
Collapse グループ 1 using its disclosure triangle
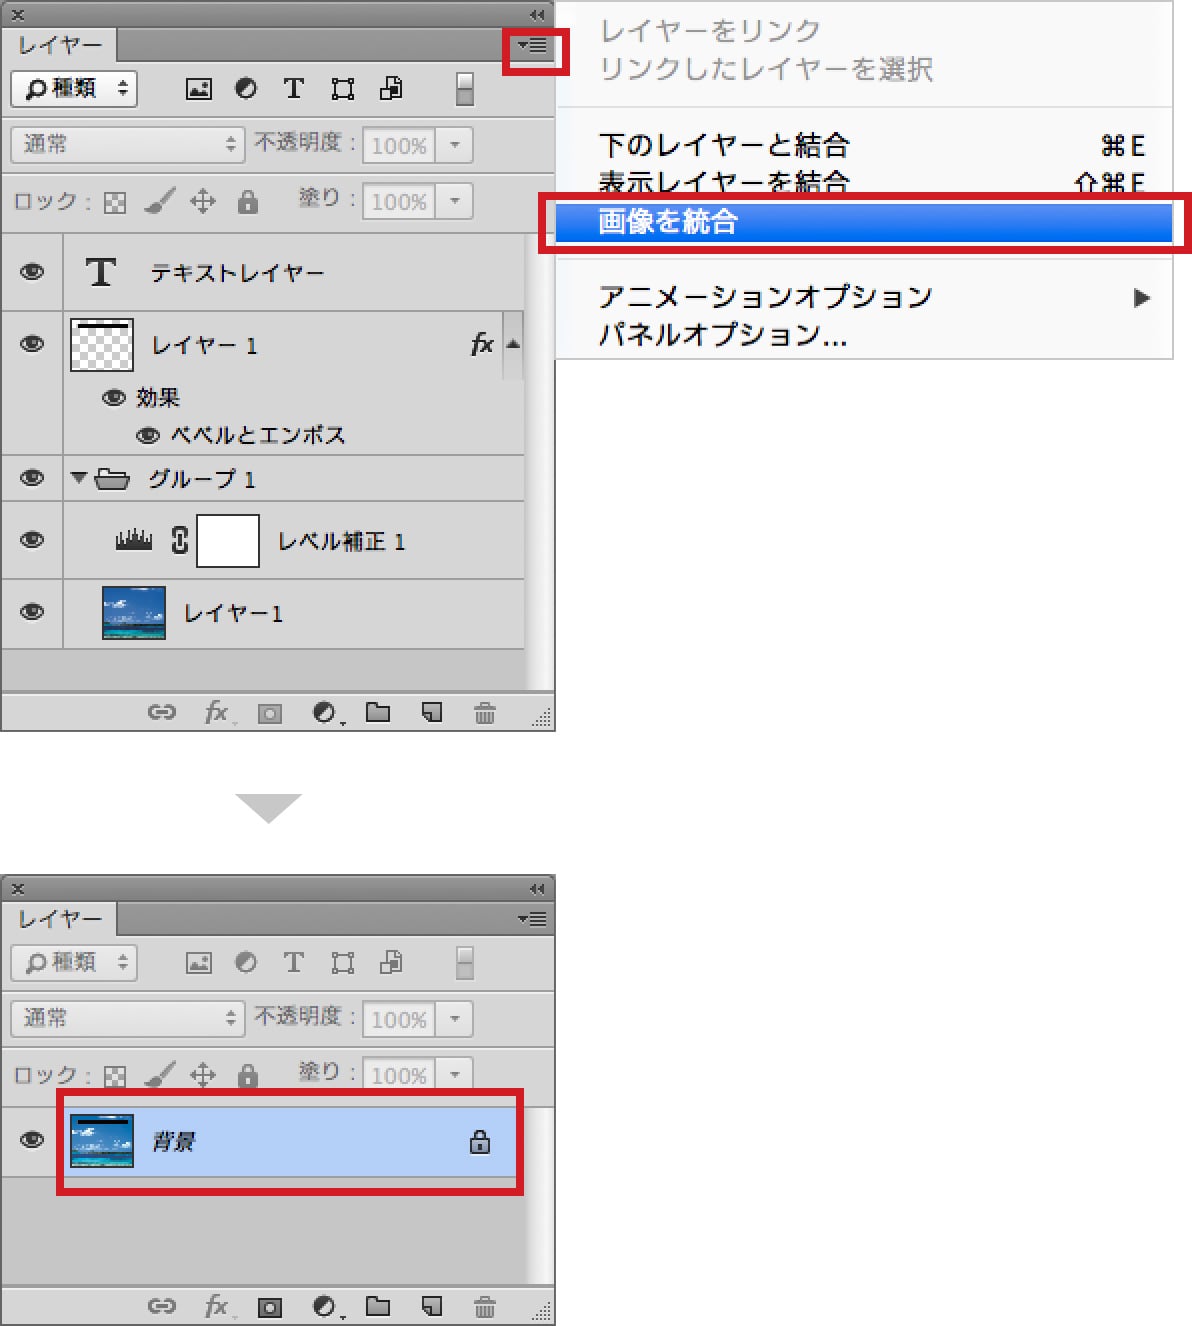click(x=79, y=478)
